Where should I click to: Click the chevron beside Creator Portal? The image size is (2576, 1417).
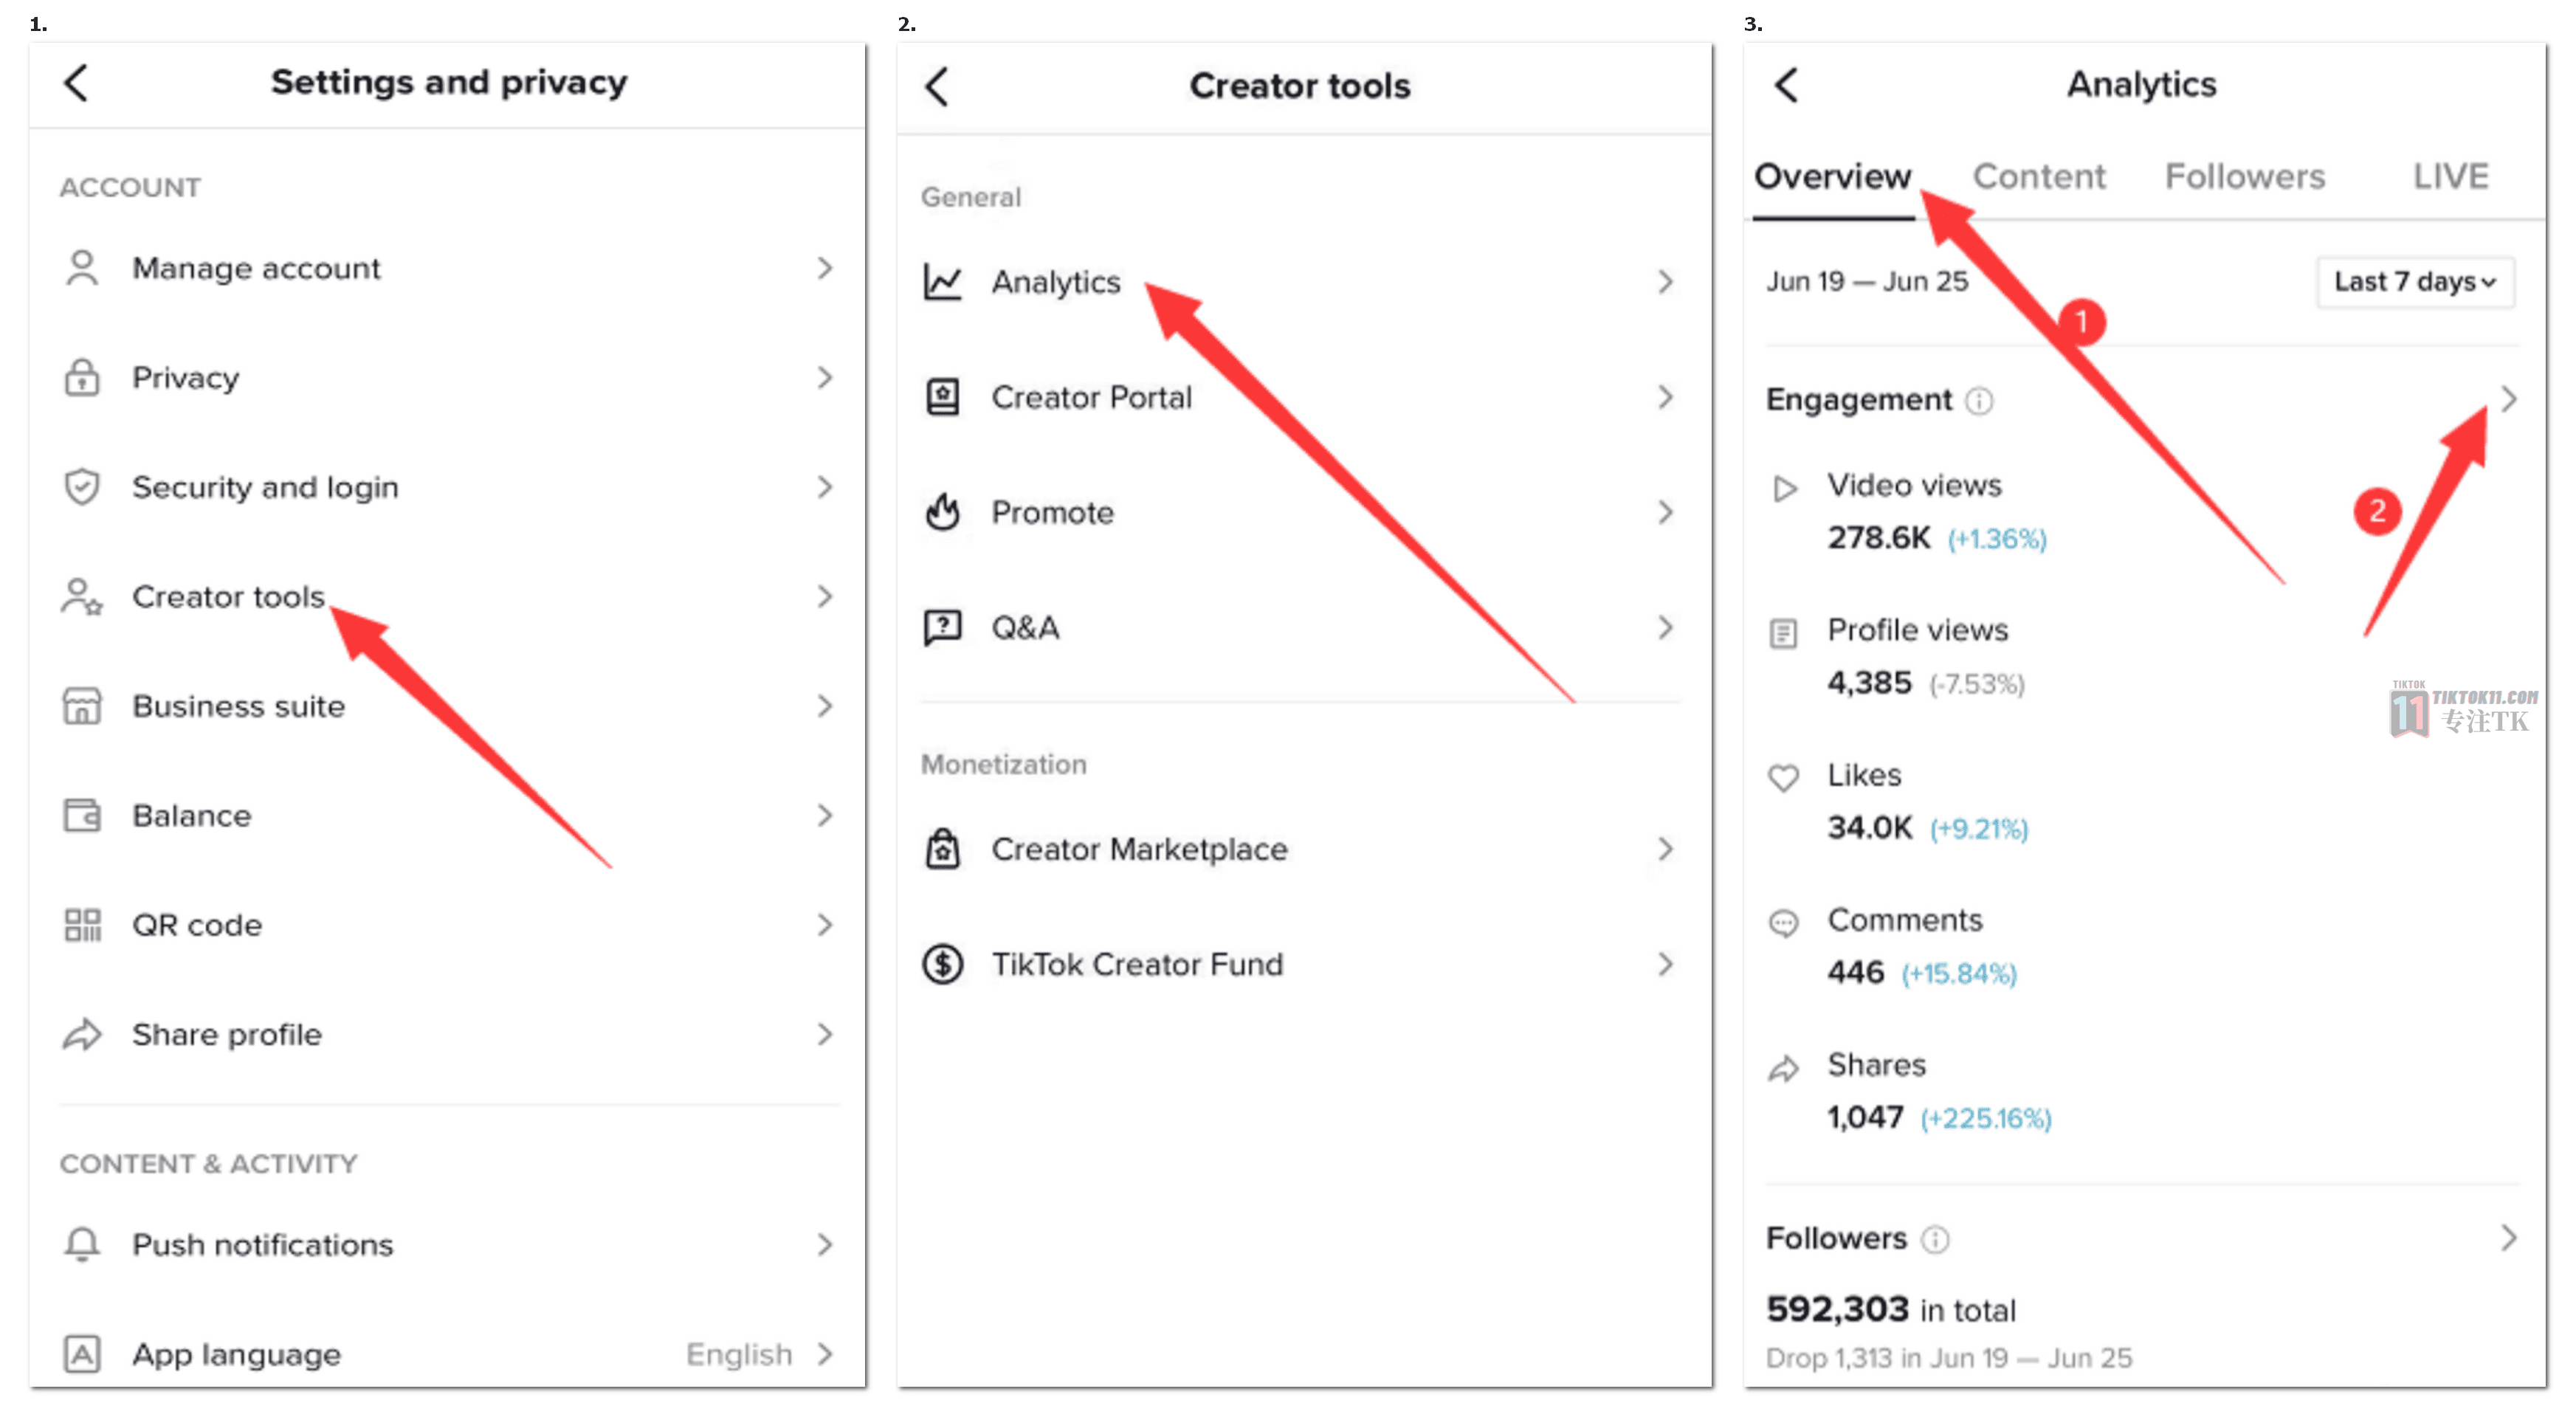[x=1665, y=397]
